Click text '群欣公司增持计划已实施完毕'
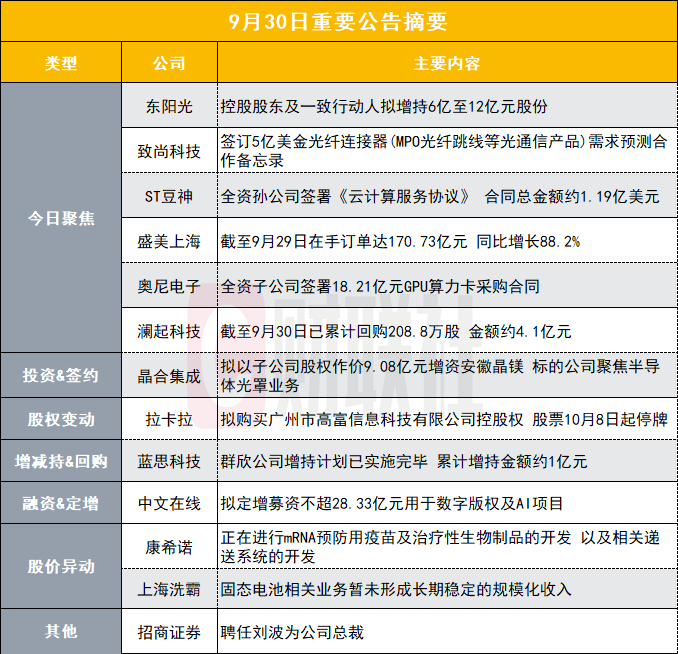Image resolution: width=678 pixels, height=654 pixels. point(324,462)
